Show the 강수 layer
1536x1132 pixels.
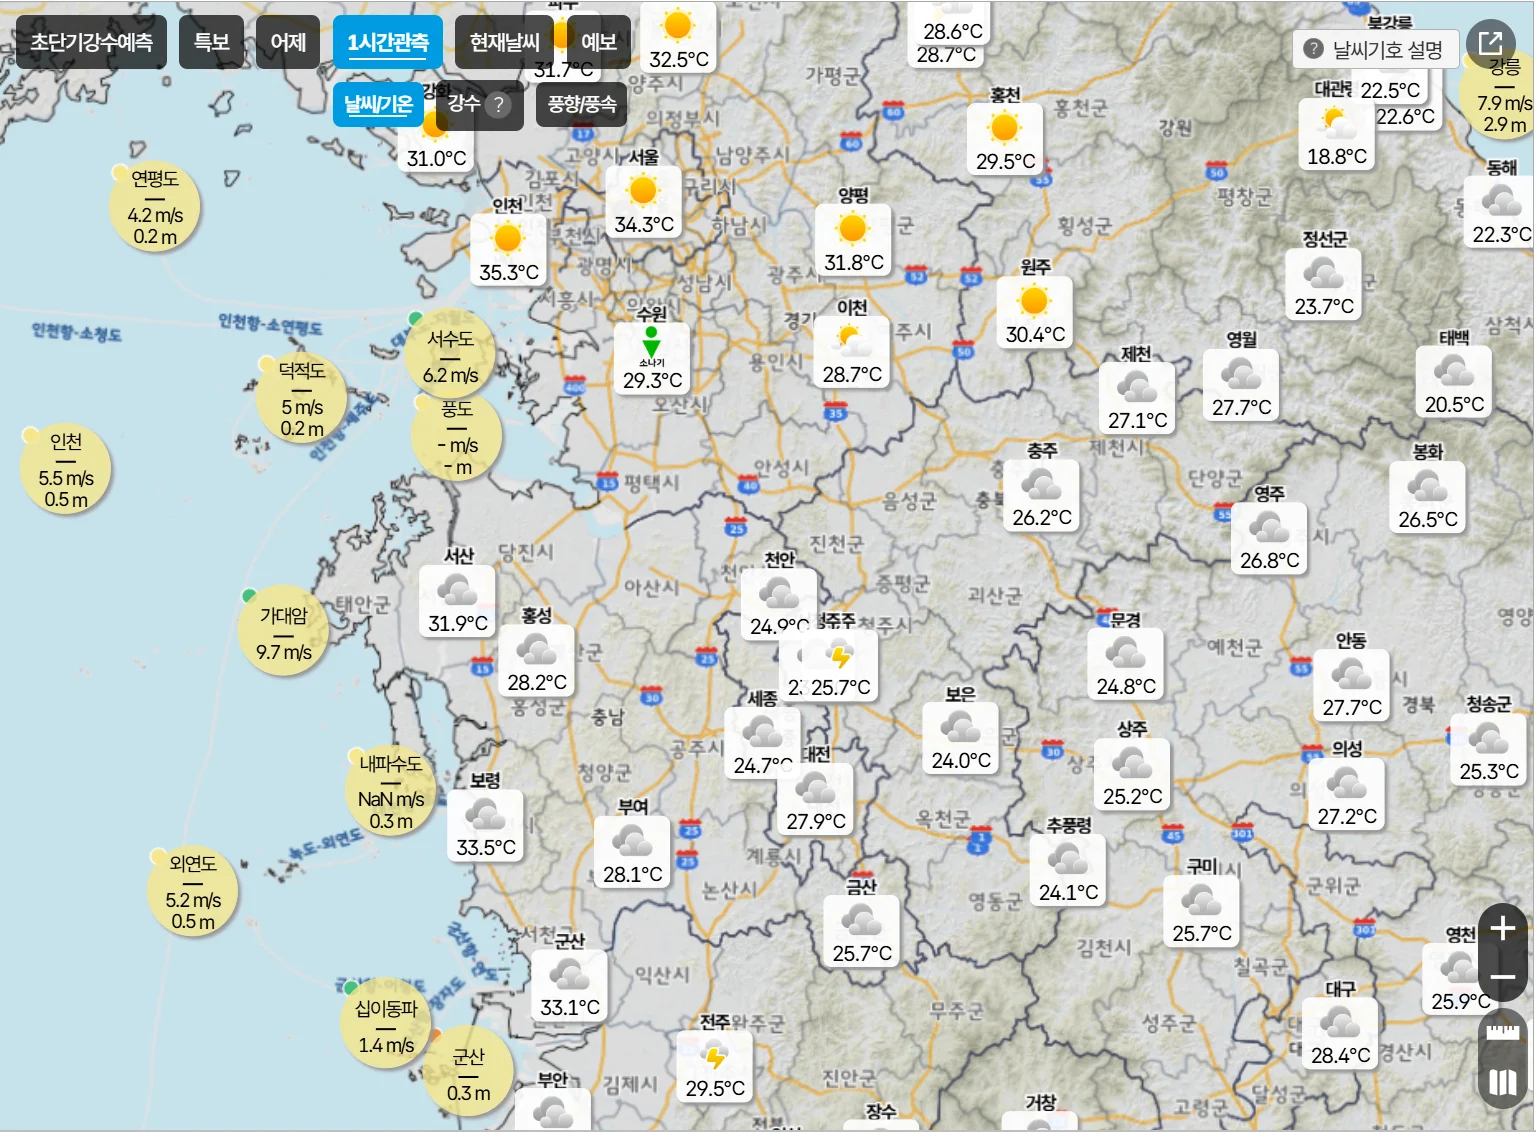coord(464,104)
